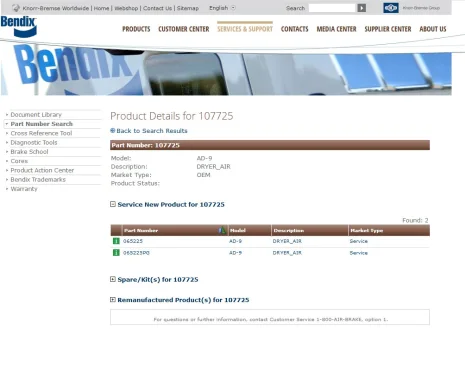Click the AD-9 model value in details

(204, 158)
